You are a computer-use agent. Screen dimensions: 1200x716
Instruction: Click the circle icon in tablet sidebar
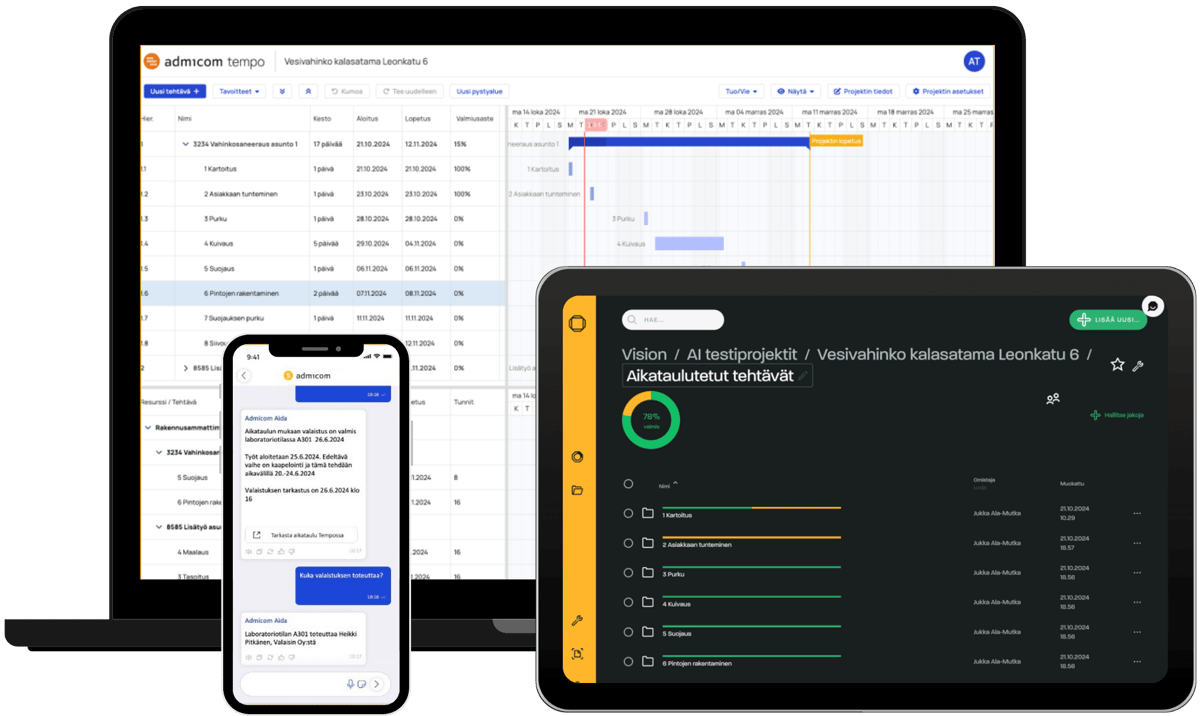click(x=577, y=457)
